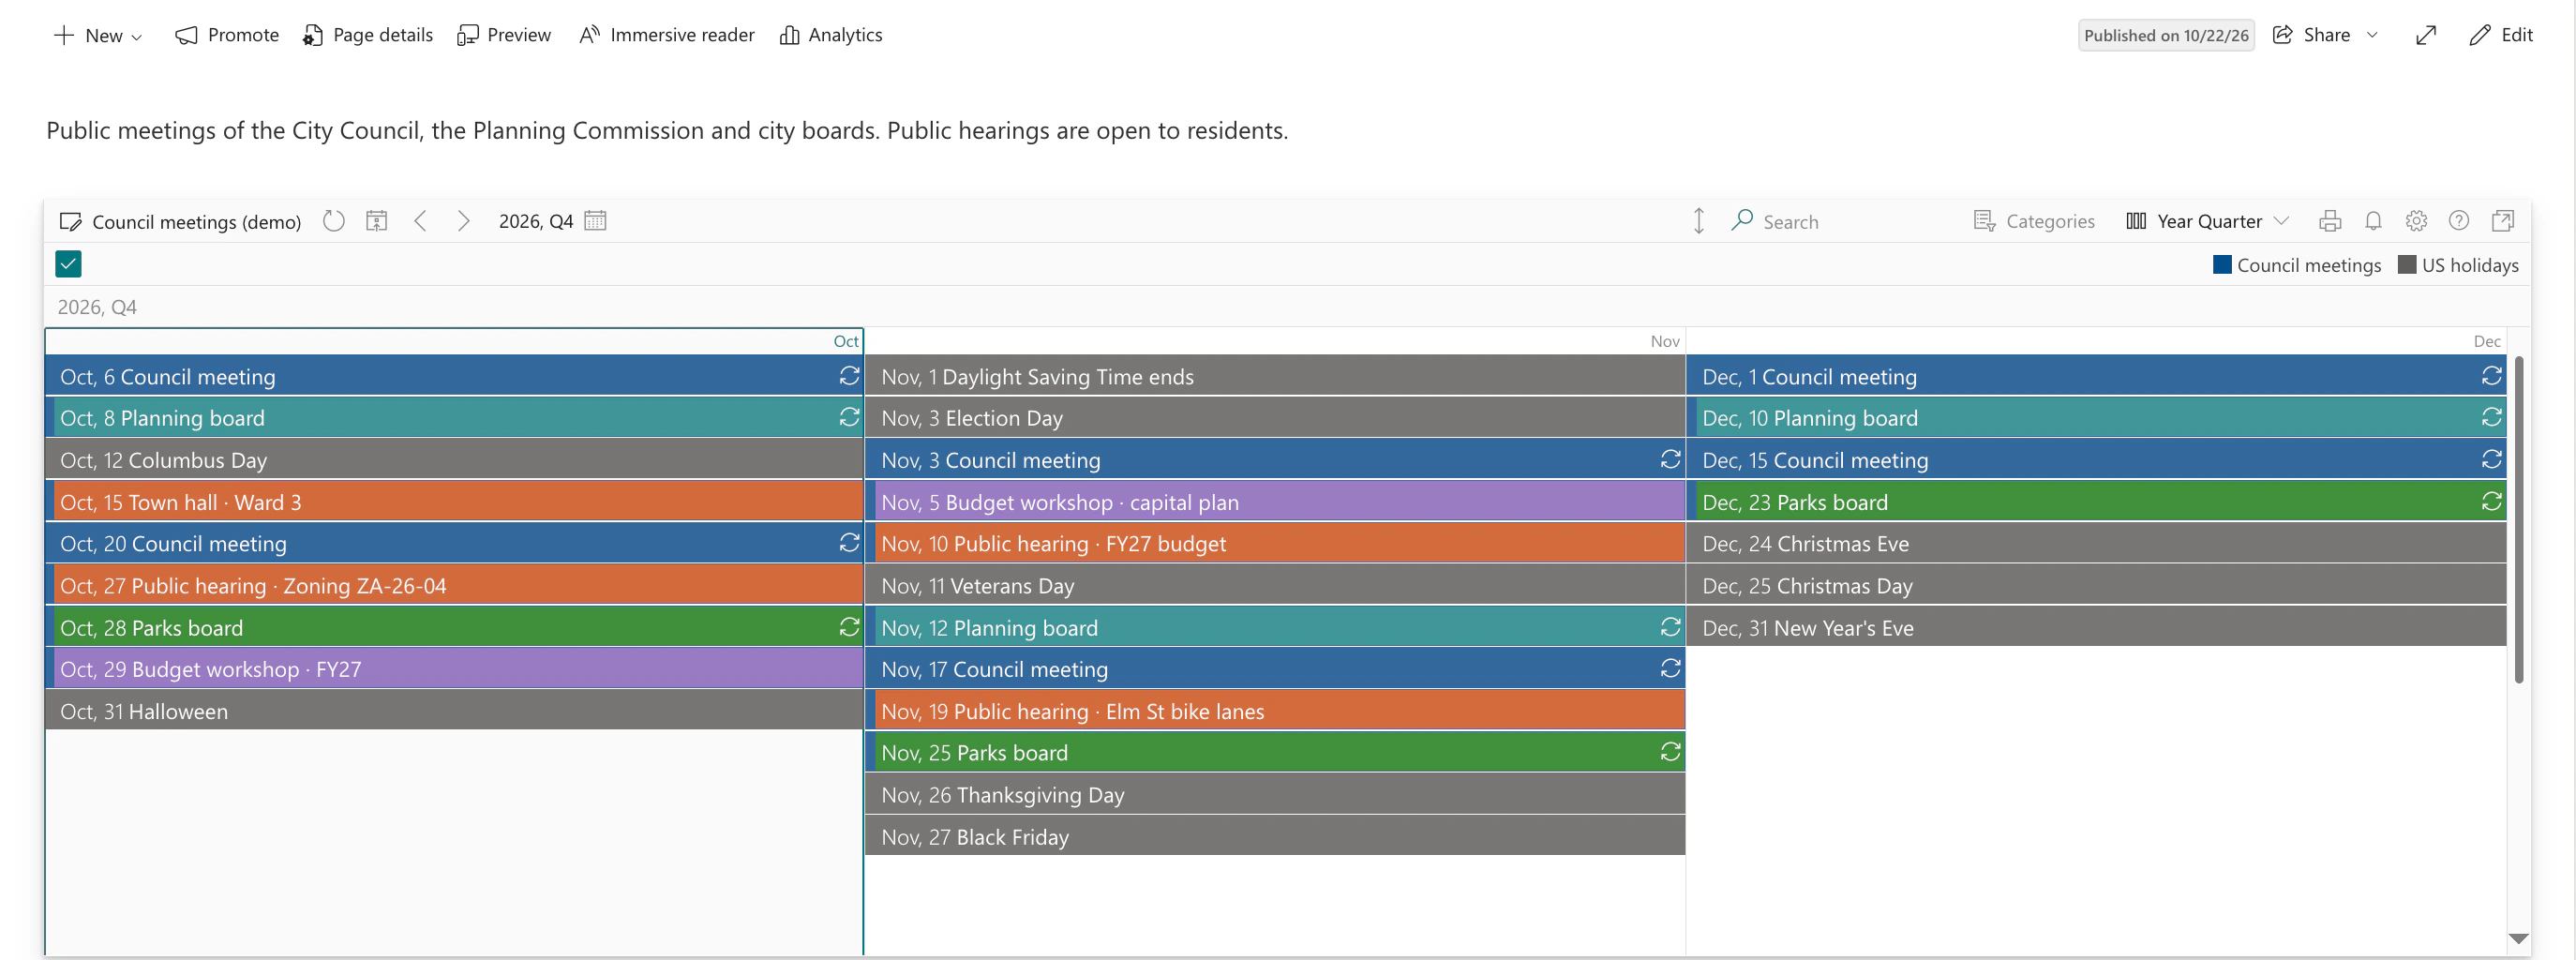The width and height of the screenshot is (2576, 960).
Task: Open the Categories filter
Action: [2034, 221]
